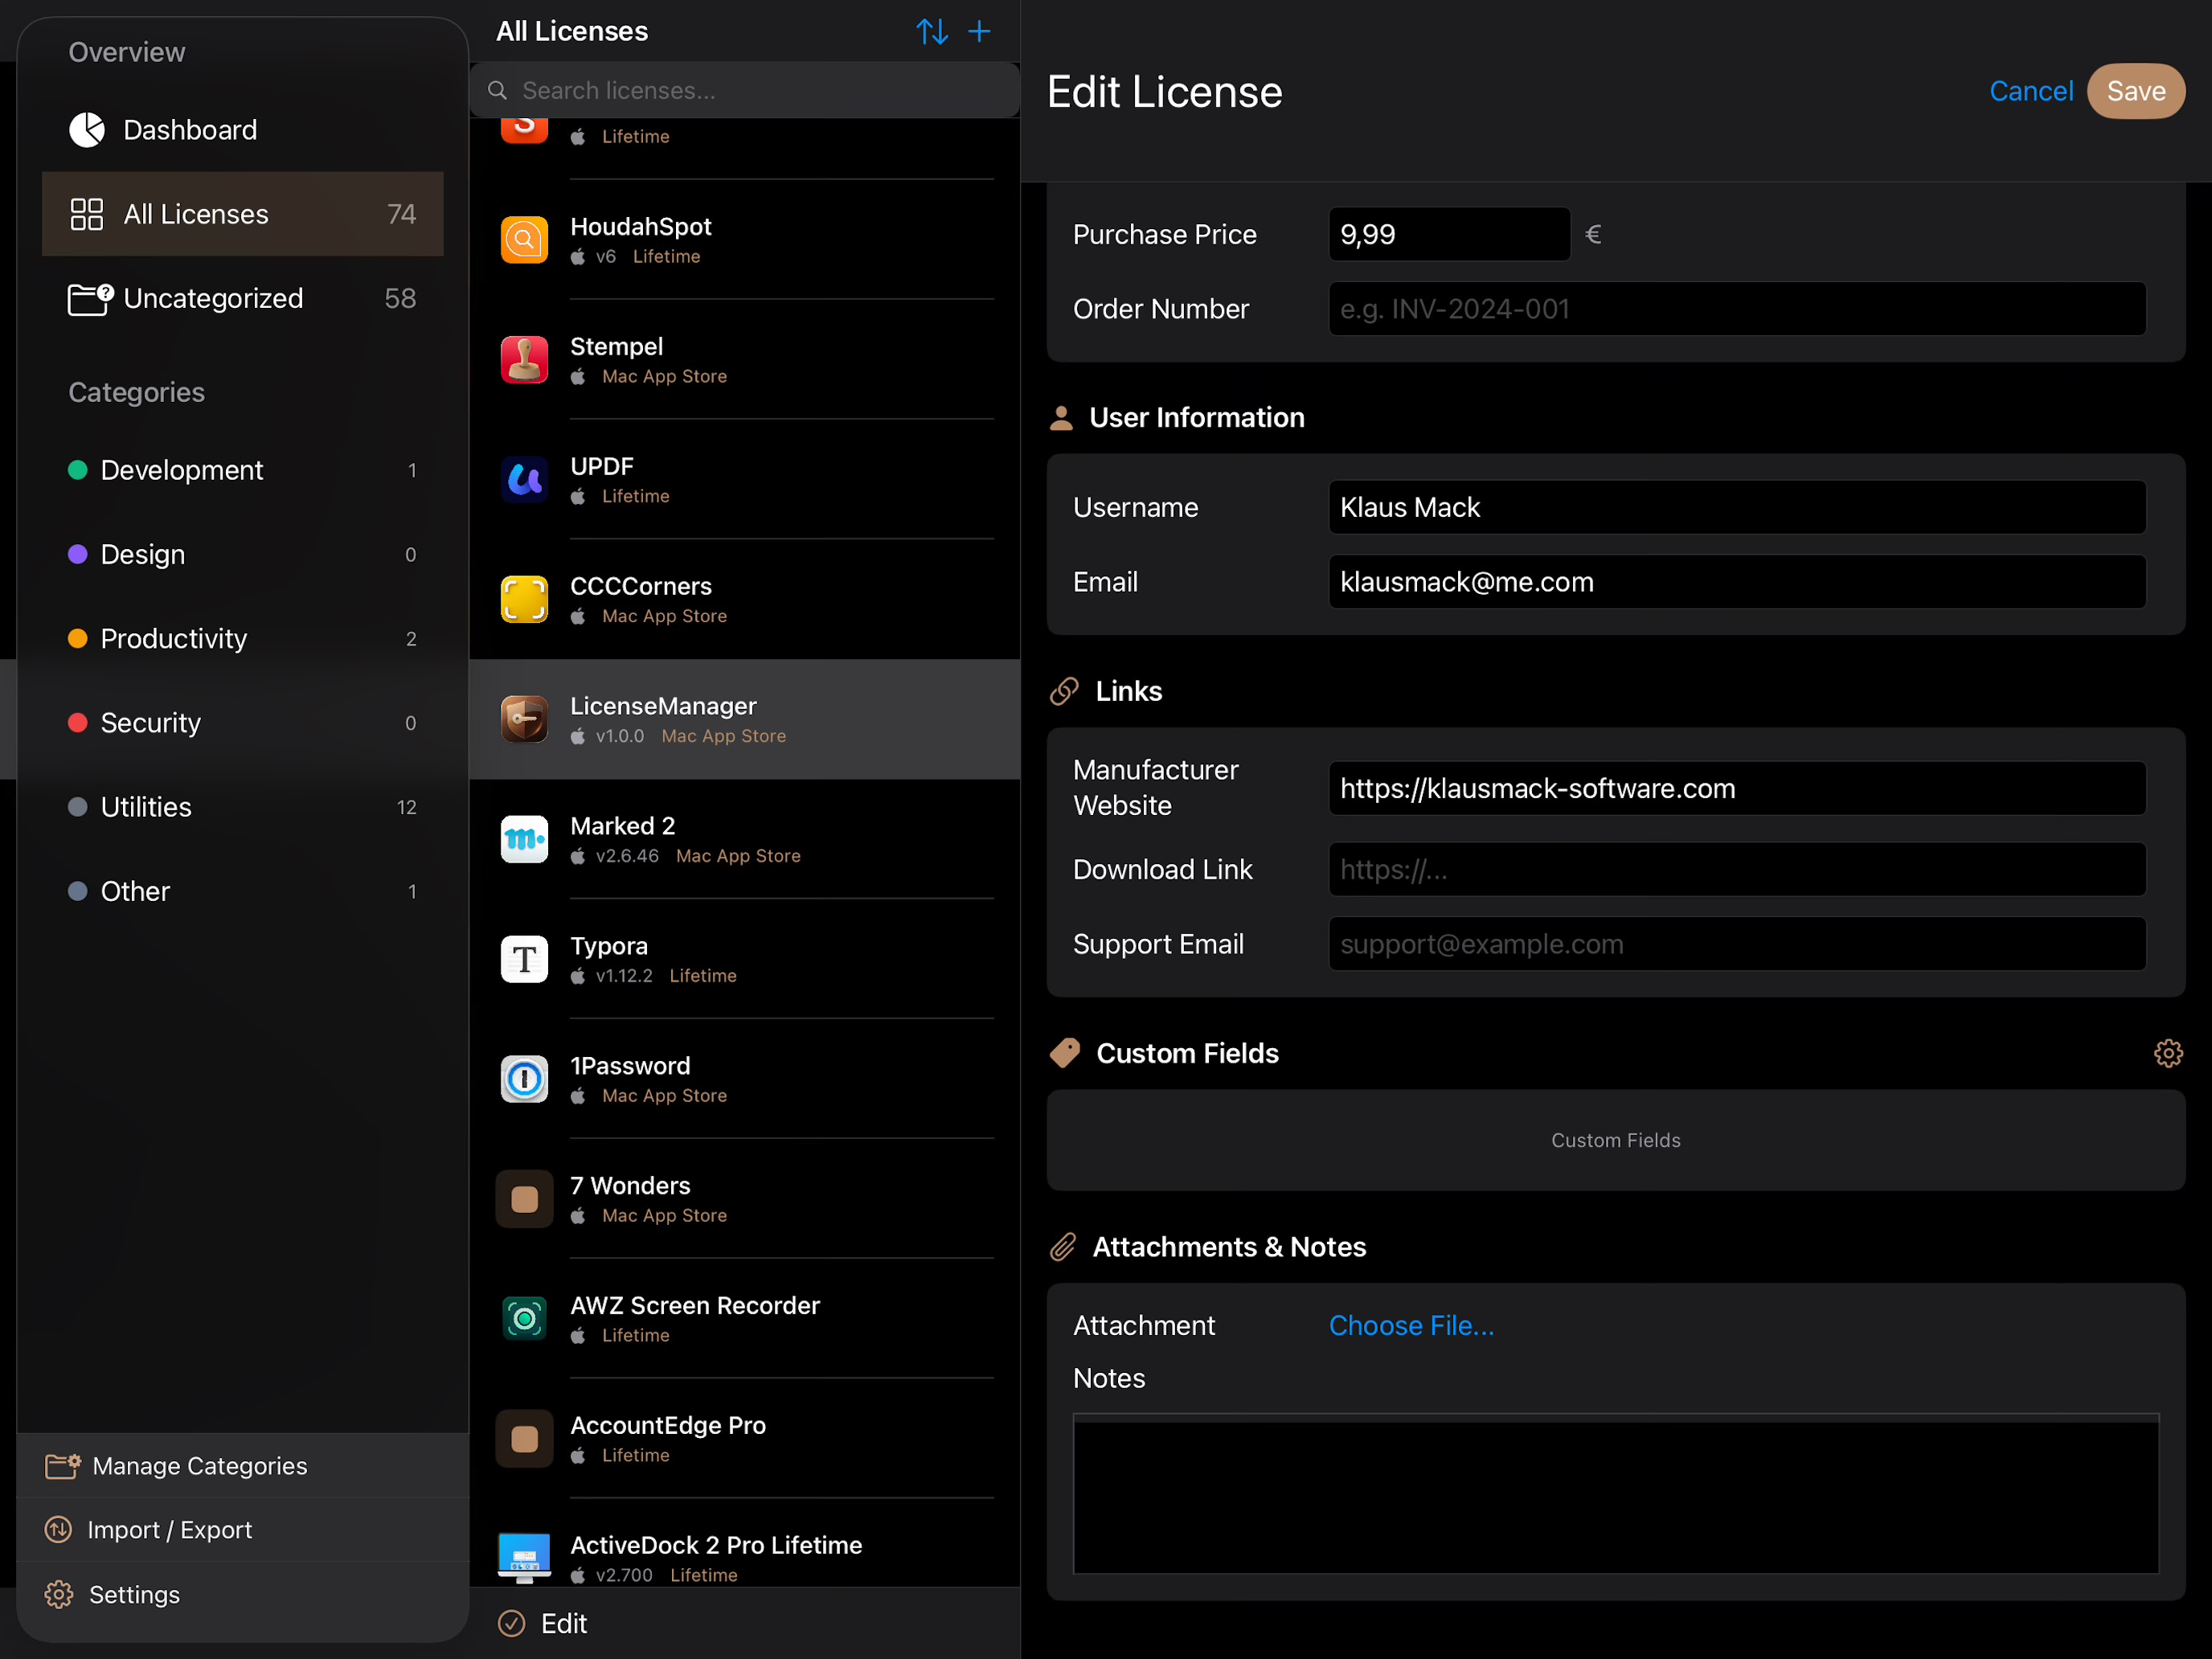Click the Custom Fields tag icon
The height and width of the screenshot is (1659, 2212).
(x=1065, y=1053)
